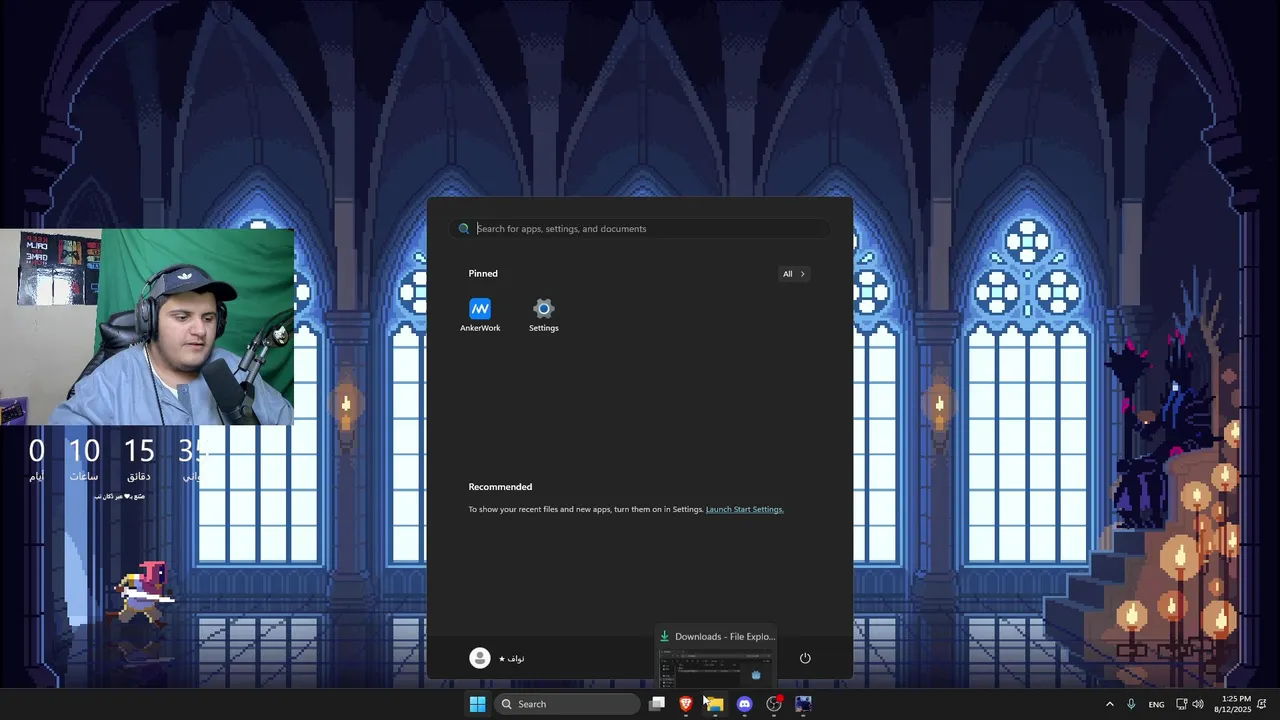Select the Downloads File Explorer preview thumbnail

point(716,656)
